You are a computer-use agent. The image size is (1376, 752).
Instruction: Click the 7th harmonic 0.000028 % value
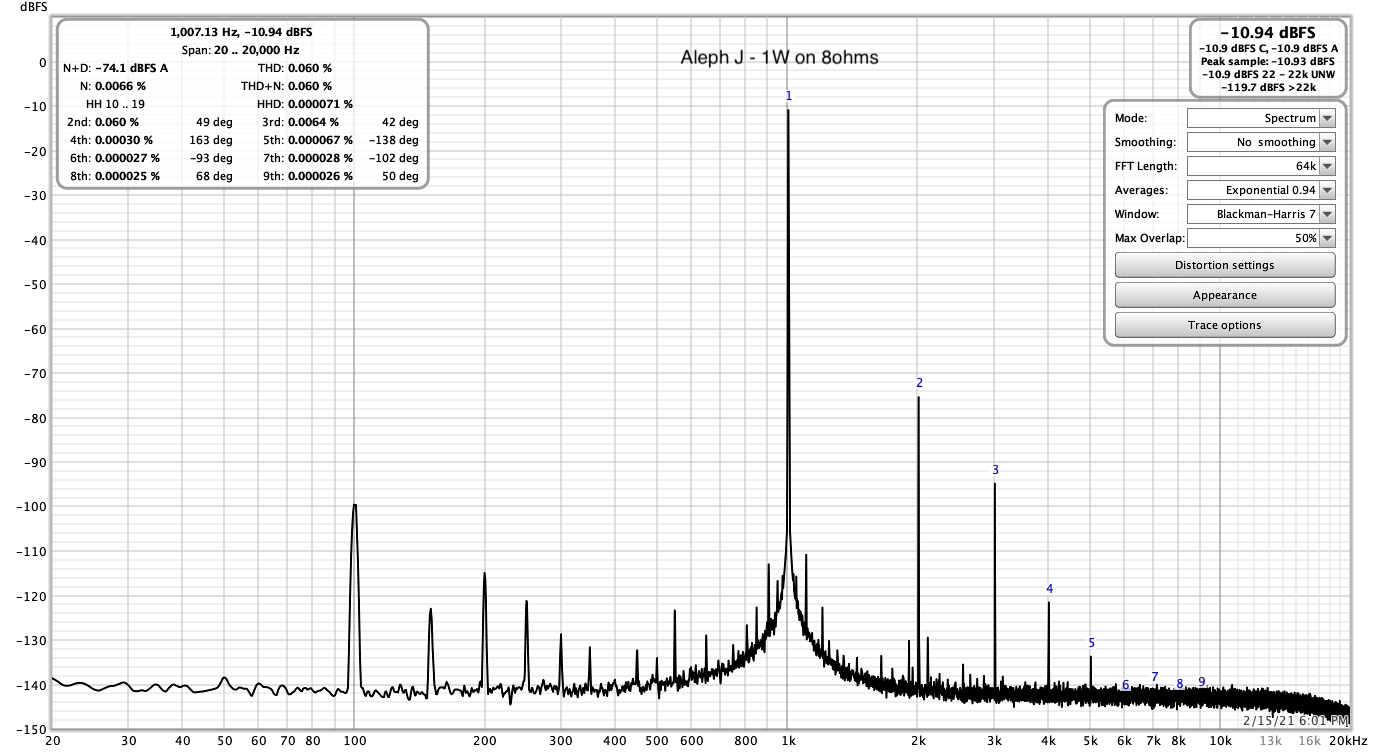(320, 158)
